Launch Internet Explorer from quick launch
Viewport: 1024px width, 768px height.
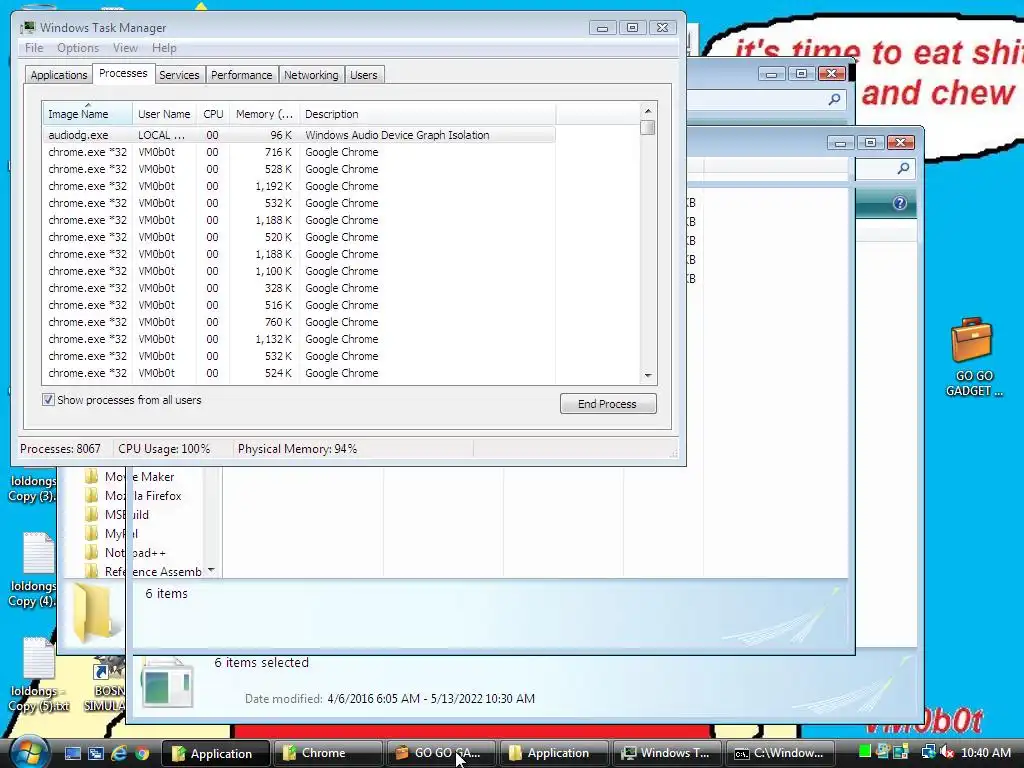pos(119,753)
